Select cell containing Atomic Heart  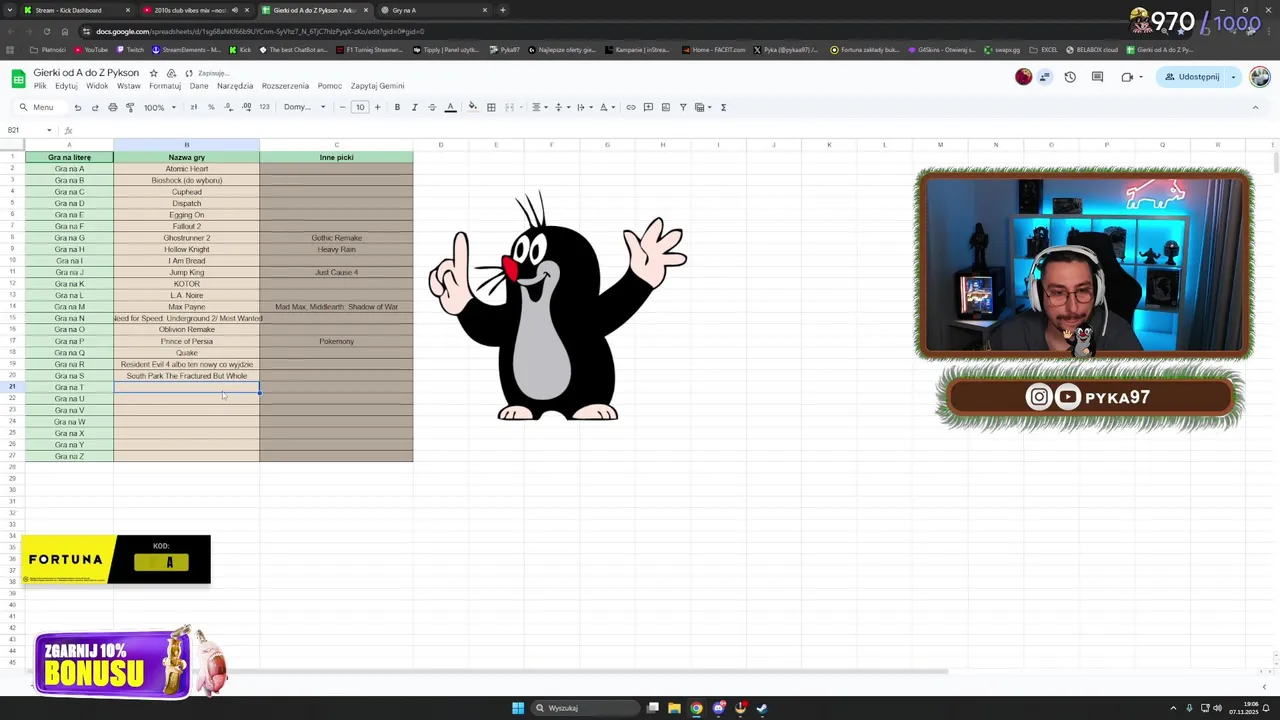tap(186, 169)
